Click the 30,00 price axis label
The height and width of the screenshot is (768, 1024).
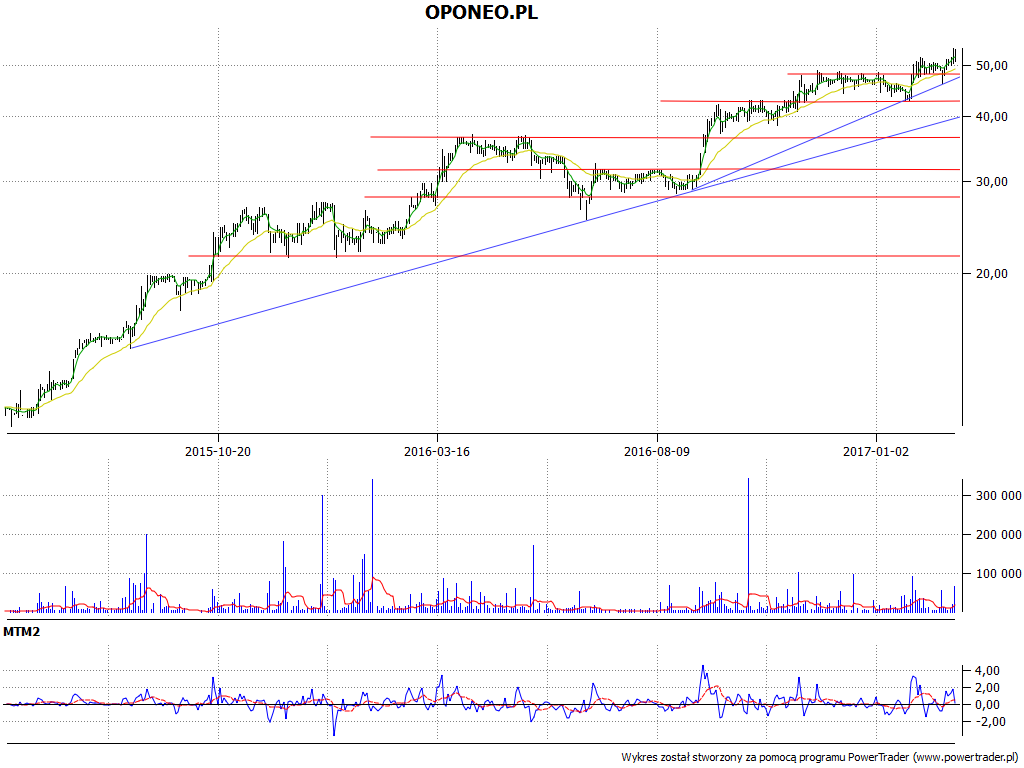[x=991, y=182]
